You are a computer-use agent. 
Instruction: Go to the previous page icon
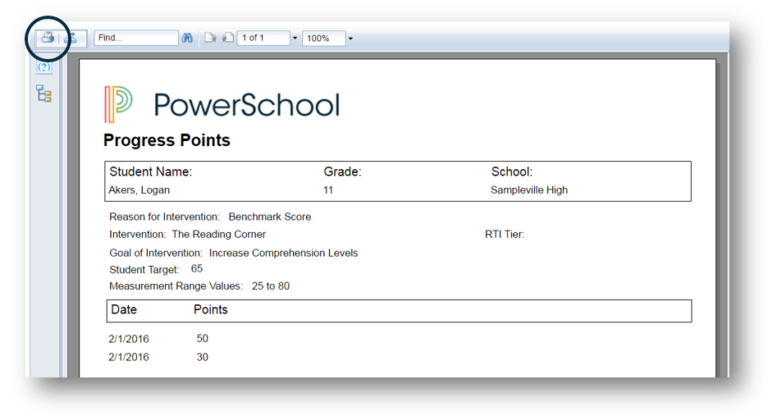coord(210,38)
